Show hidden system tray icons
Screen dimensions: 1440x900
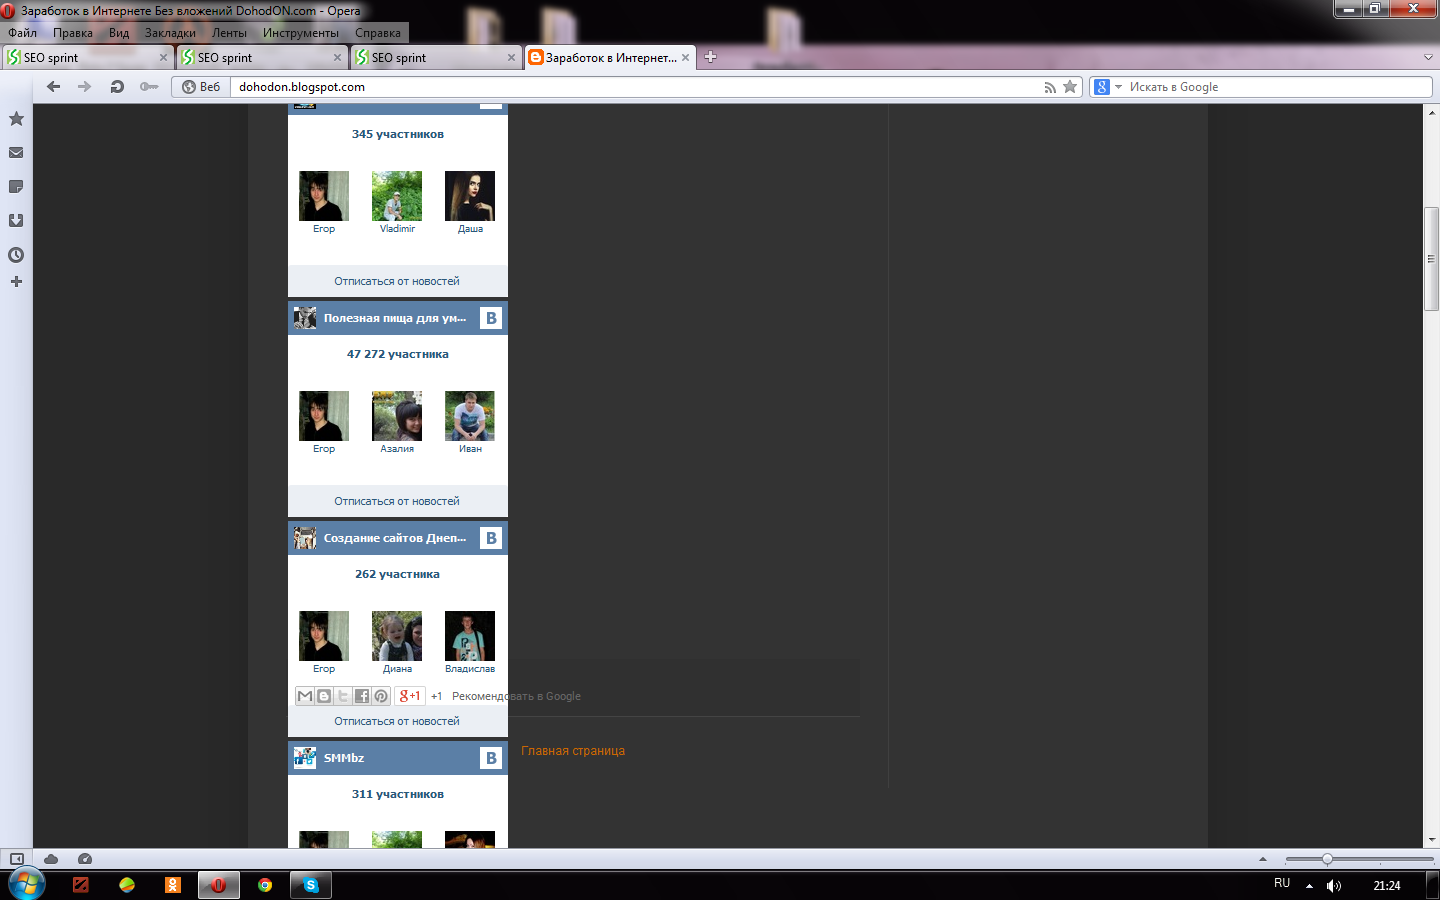pos(1309,886)
